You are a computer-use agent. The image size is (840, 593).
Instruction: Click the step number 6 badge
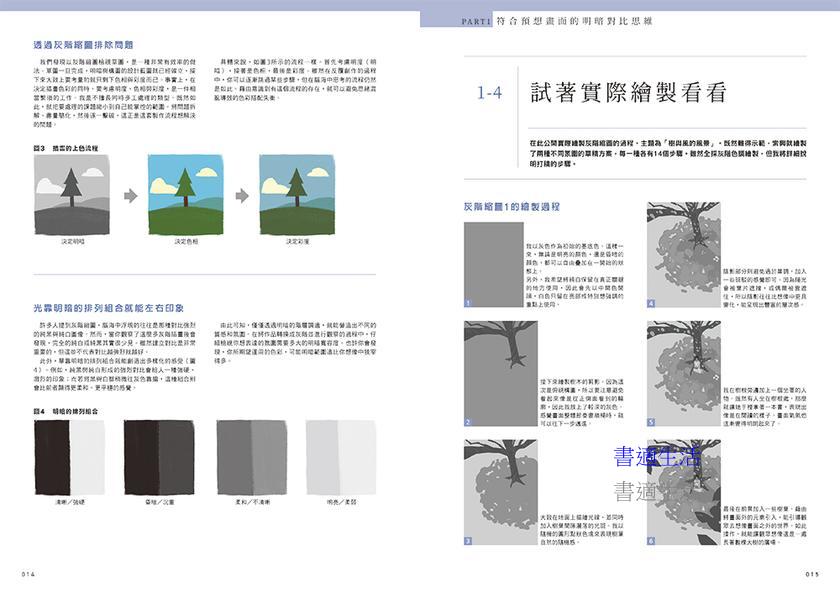(x=651, y=541)
